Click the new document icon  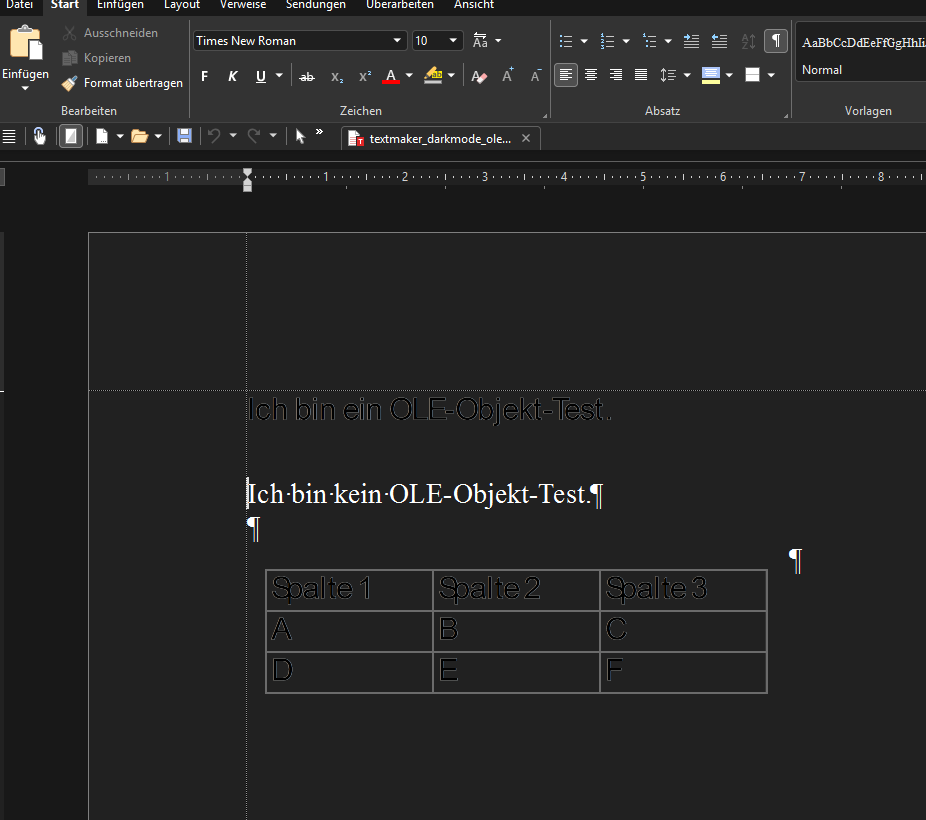click(x=102, y=136)
